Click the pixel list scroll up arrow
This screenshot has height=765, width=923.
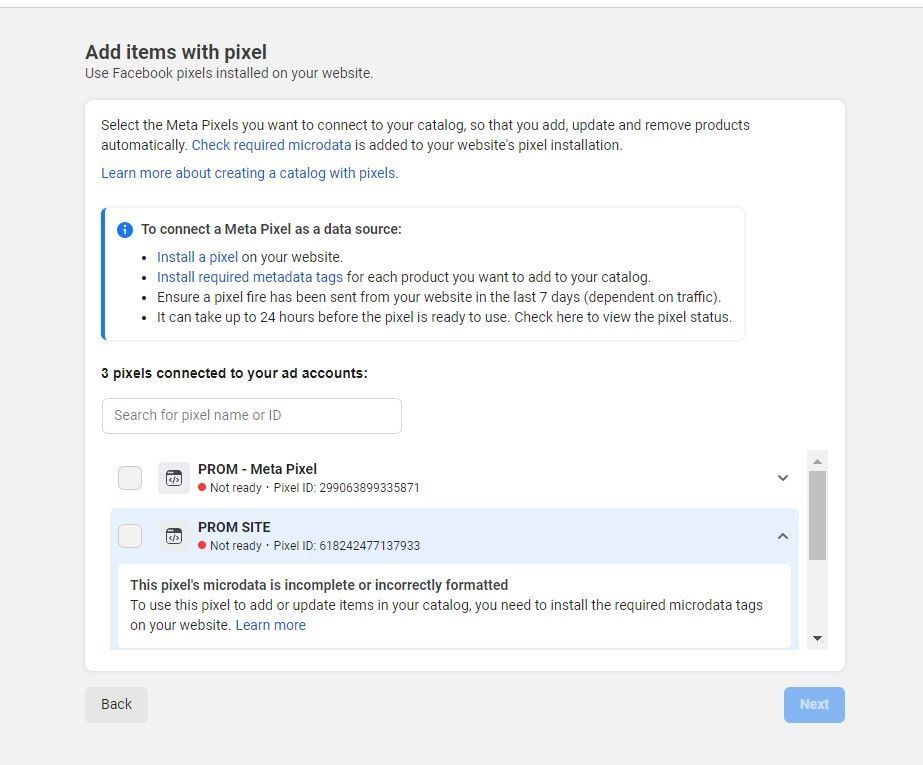[x=817, y=461]
